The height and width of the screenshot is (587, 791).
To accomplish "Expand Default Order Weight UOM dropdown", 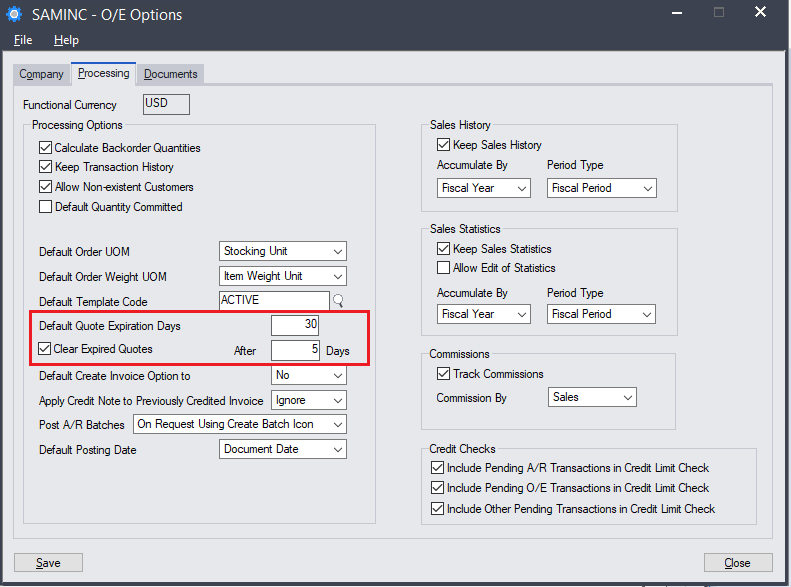I will click(x=282, y=276).
